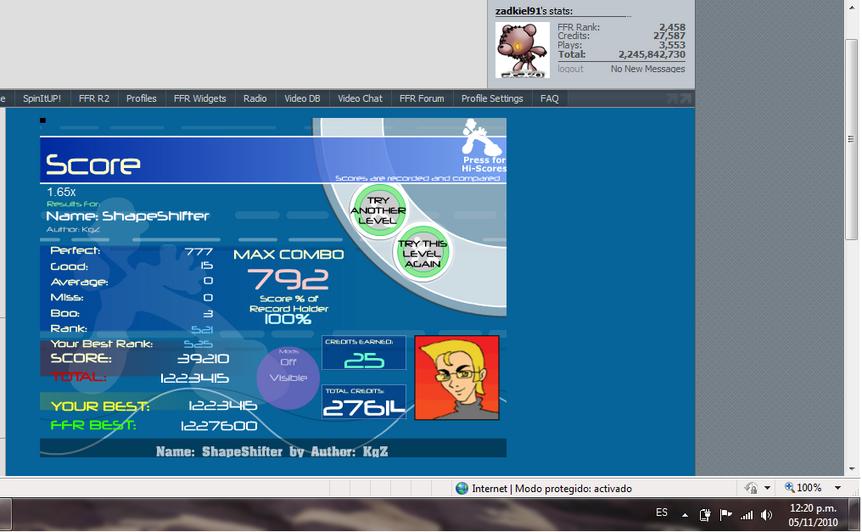The width and height of the screenshot is (862, 532).
Task: Click the zoom magnifier icon
Action: (789, 487)
